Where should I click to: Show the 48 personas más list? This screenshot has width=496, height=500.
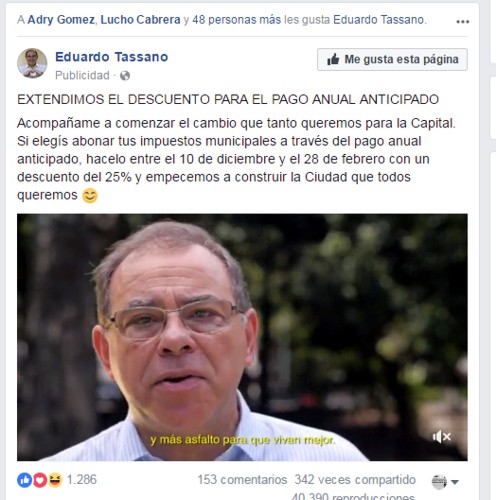pos(237,20)
